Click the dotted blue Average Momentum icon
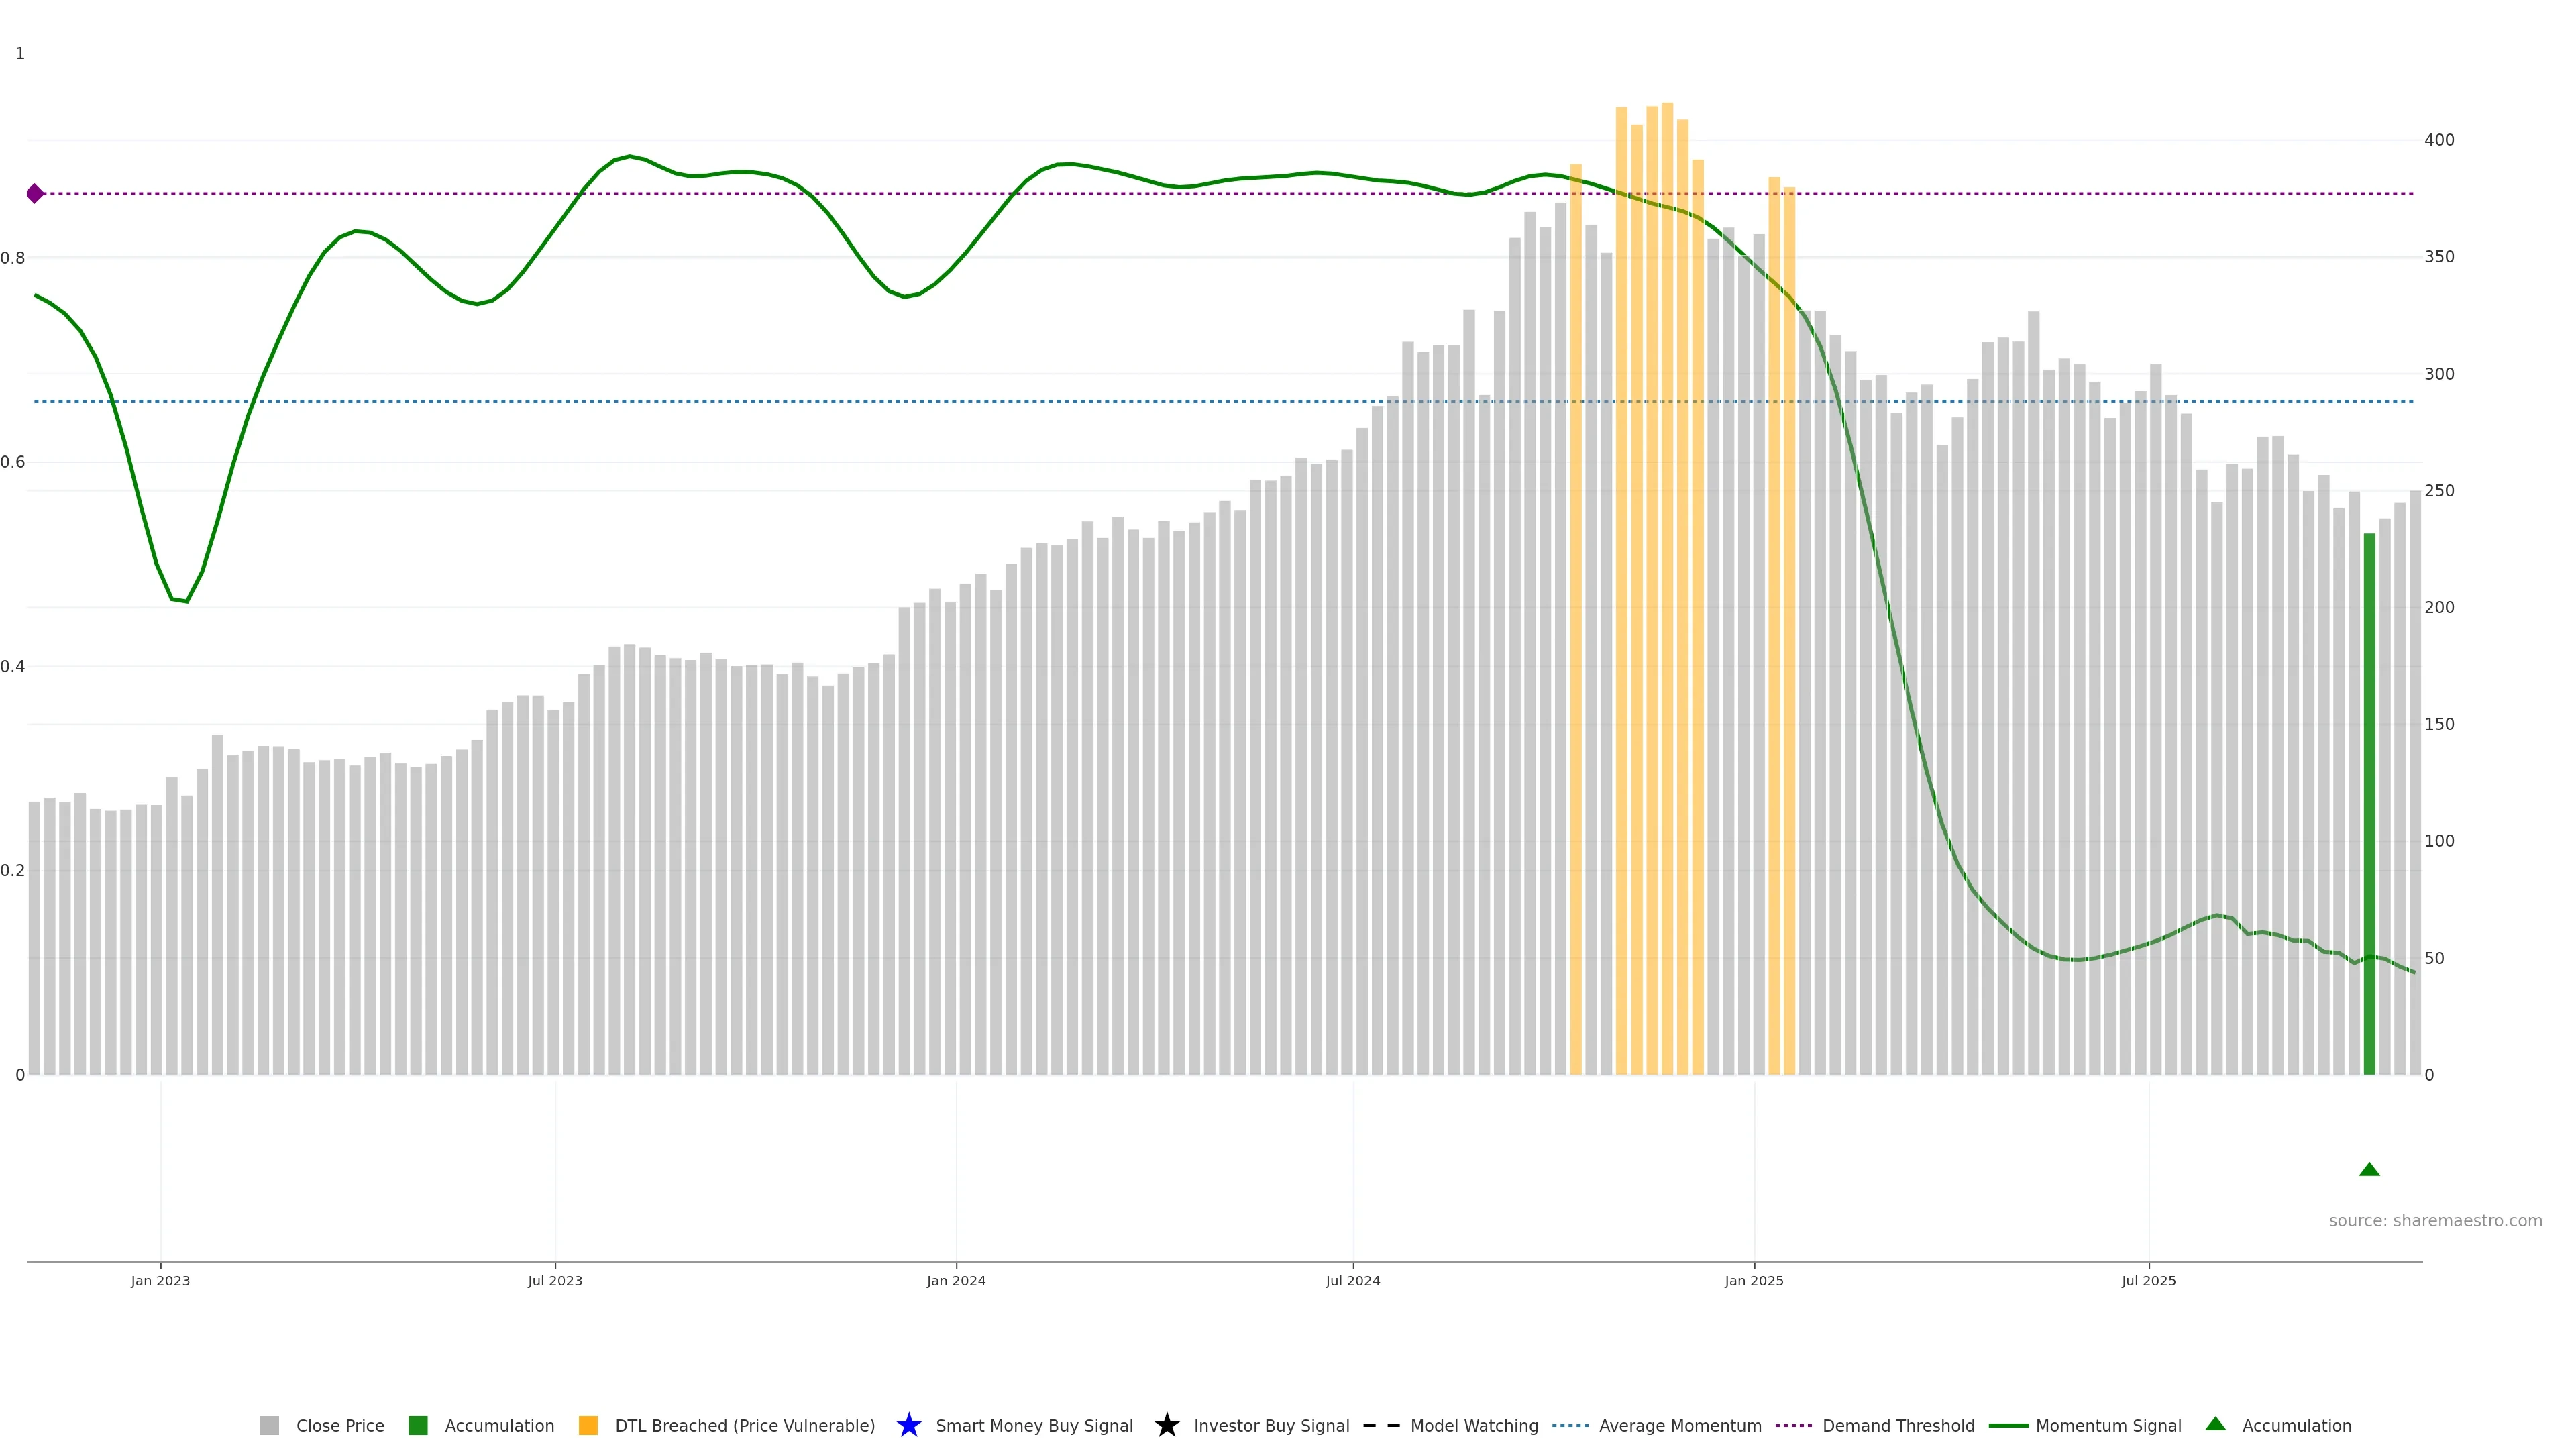The width and height of the screenshot is (2576, 1449). [x=1570, y=1425]
